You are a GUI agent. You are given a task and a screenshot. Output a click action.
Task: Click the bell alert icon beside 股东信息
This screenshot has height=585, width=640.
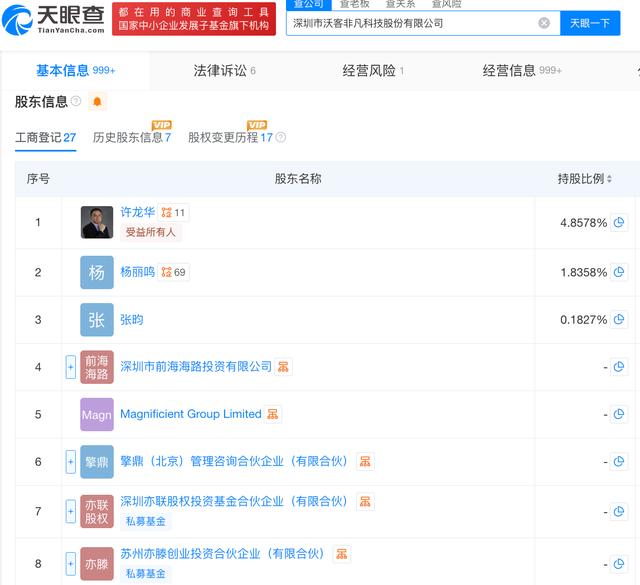(x=97, y=102)
